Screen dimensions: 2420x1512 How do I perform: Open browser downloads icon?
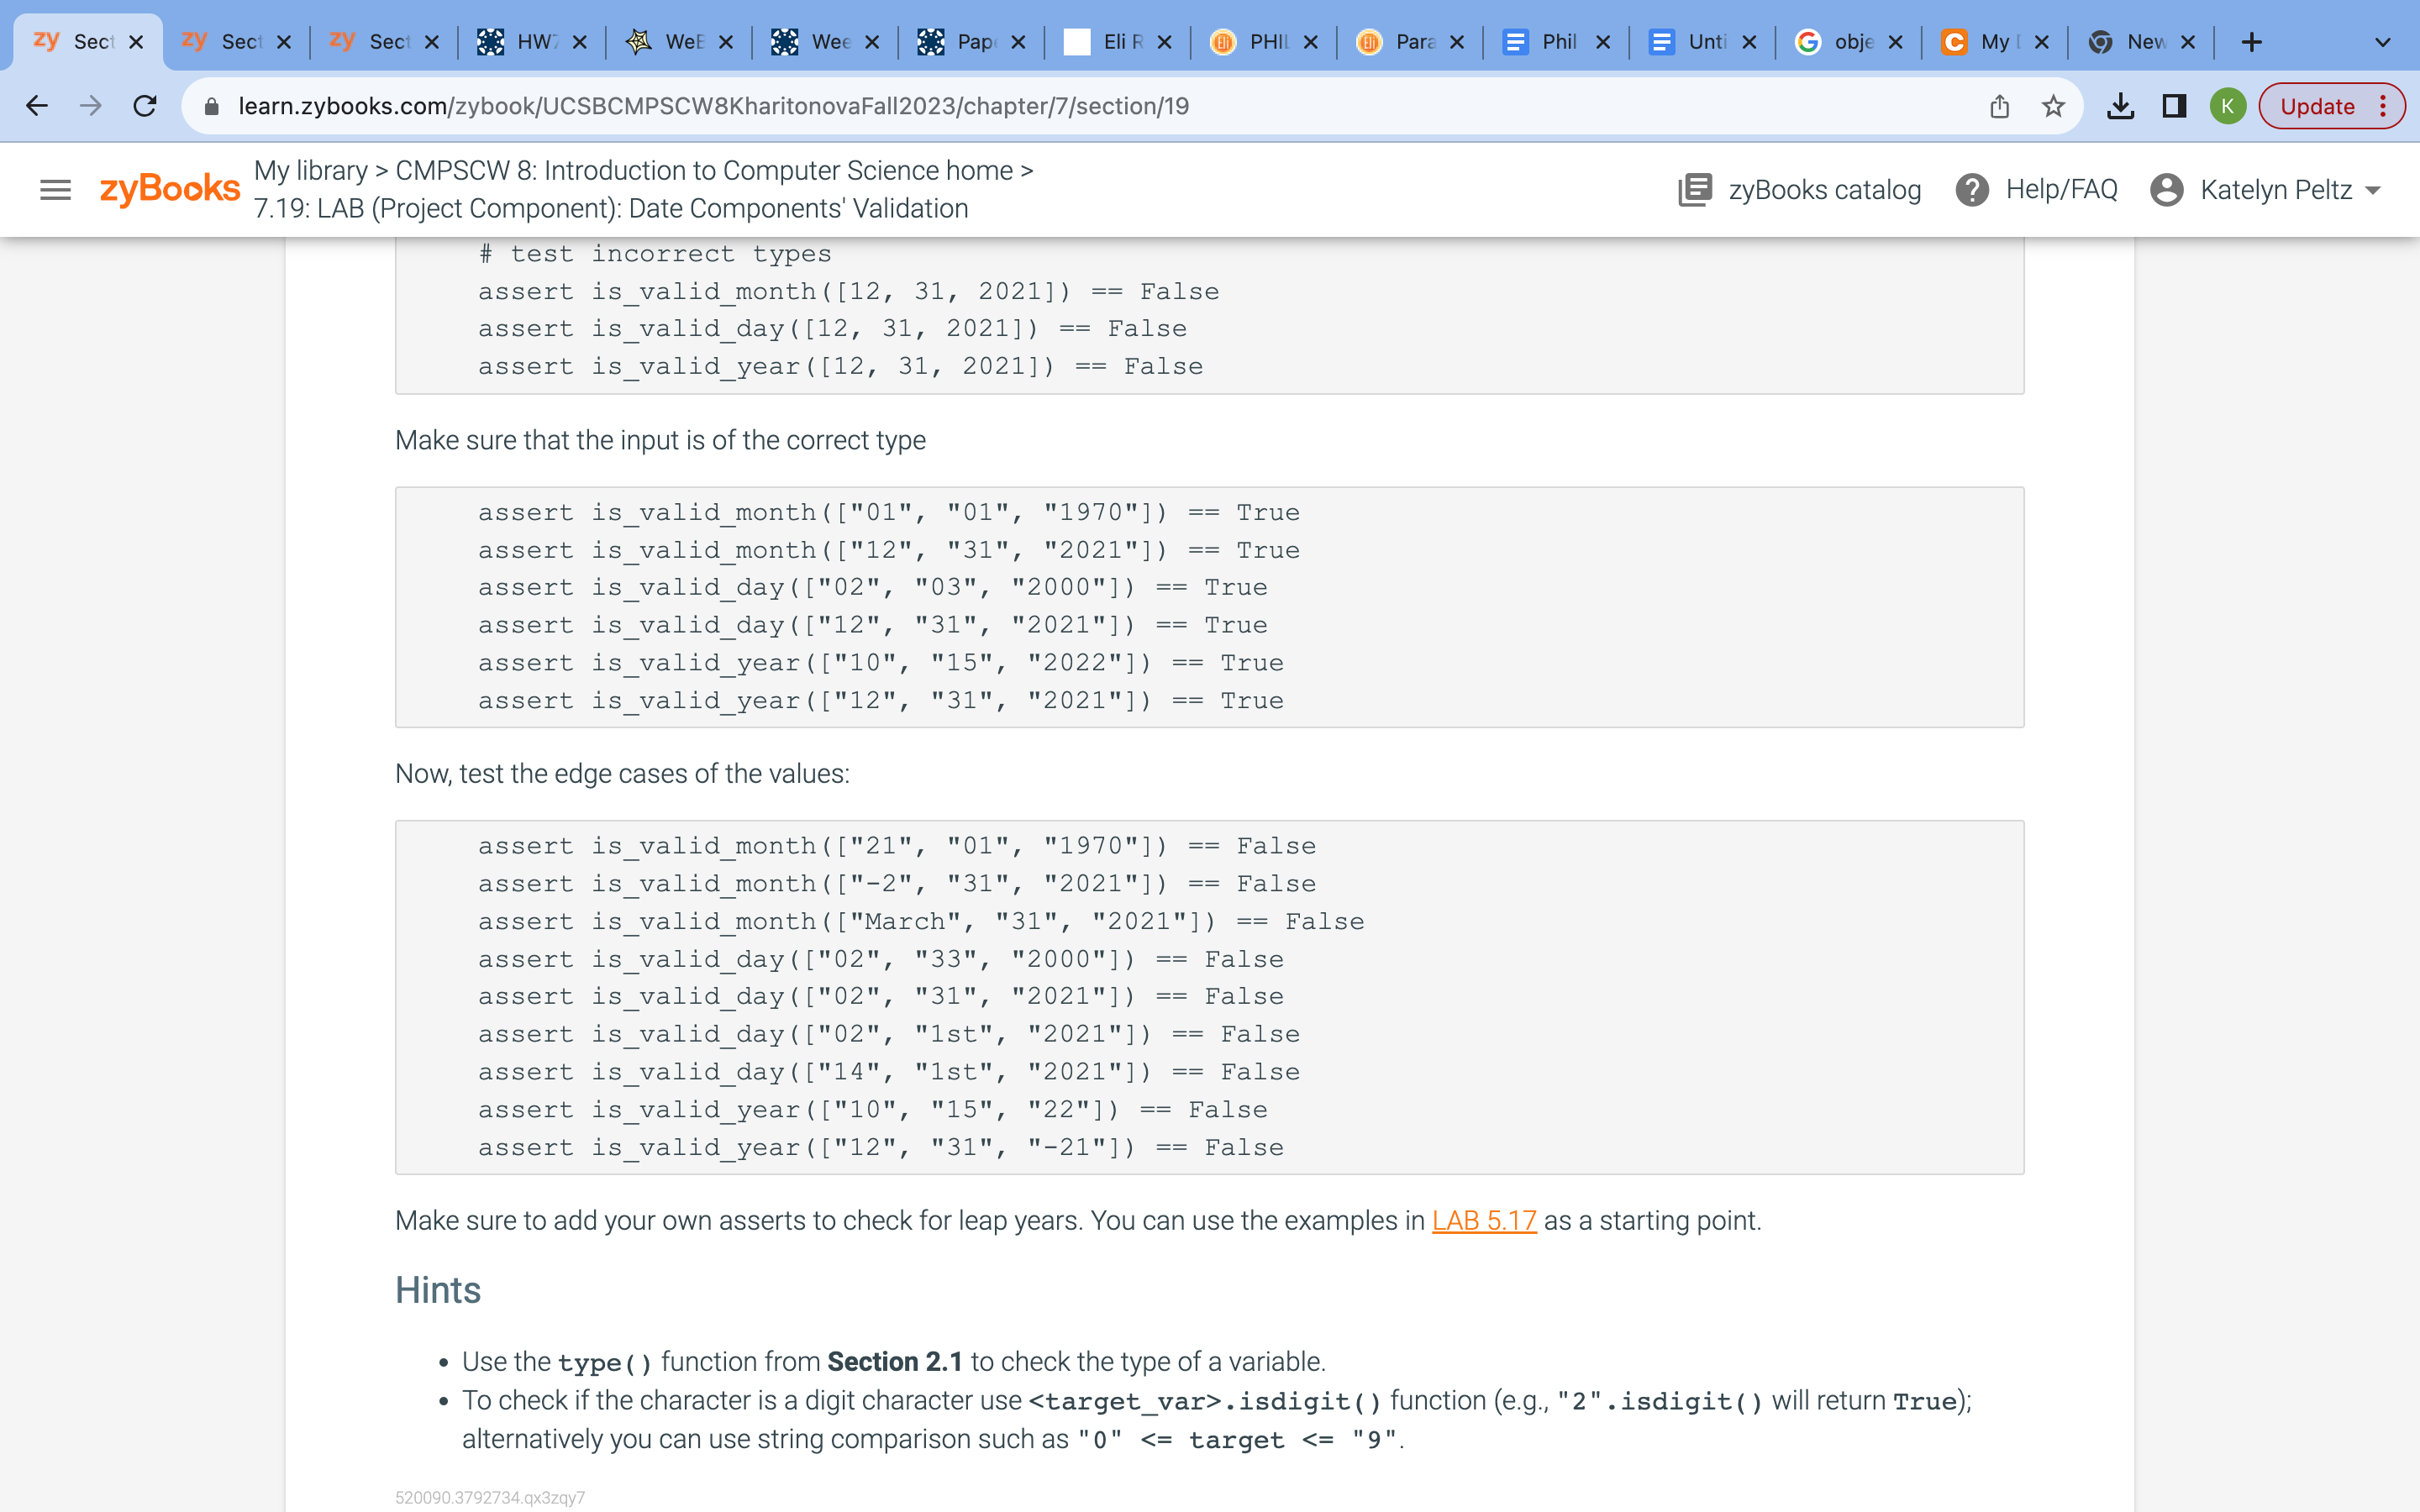coord(2120,106)
